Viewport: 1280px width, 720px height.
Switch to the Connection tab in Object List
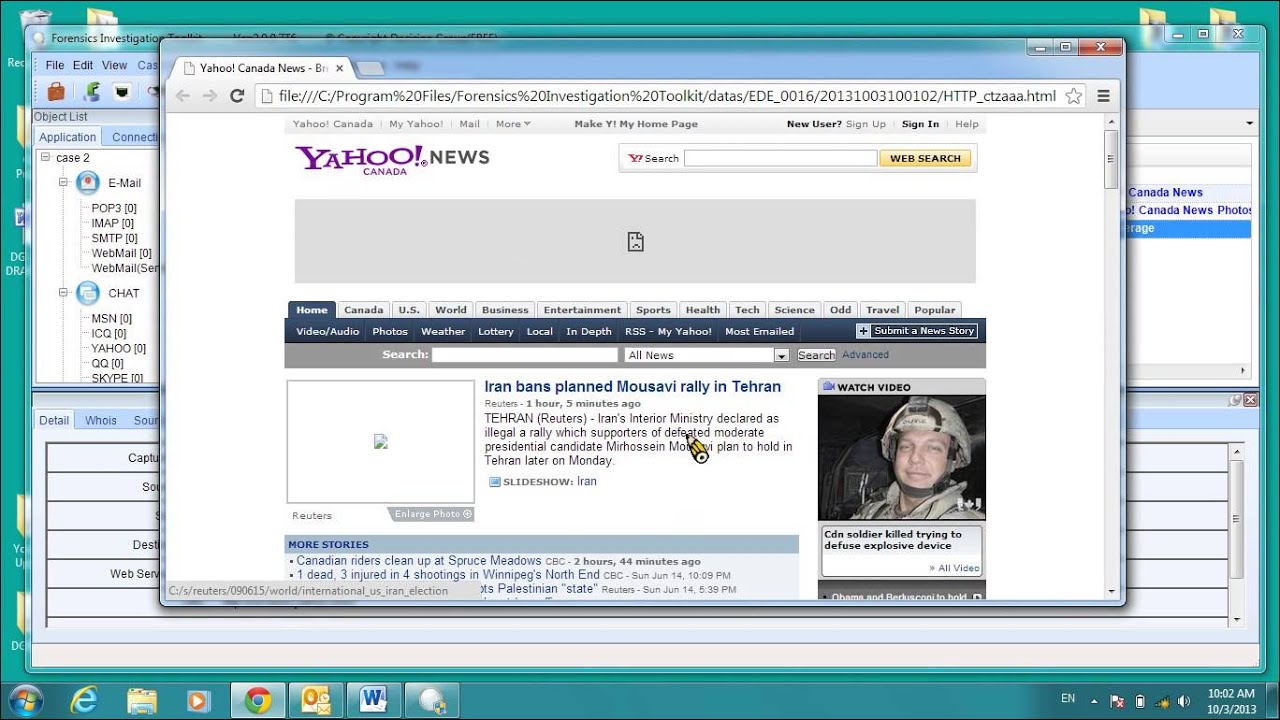click(x=133, y=137)
